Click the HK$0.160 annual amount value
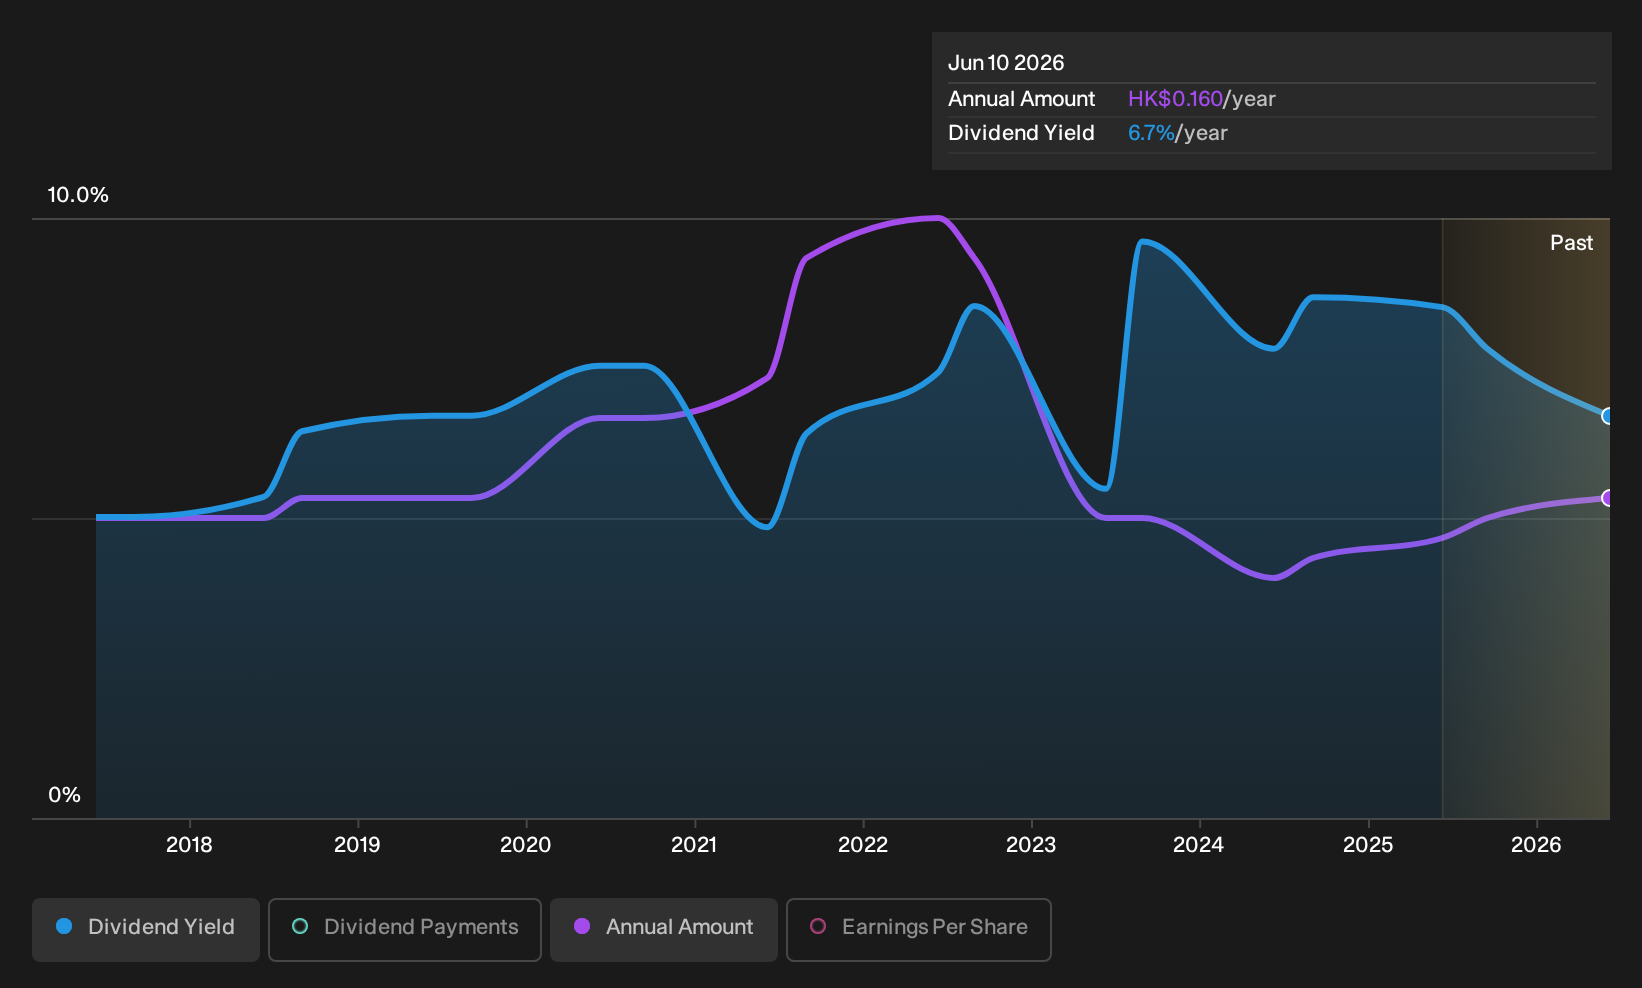The image size is (1642, 988). click(x=1175, y=99)
